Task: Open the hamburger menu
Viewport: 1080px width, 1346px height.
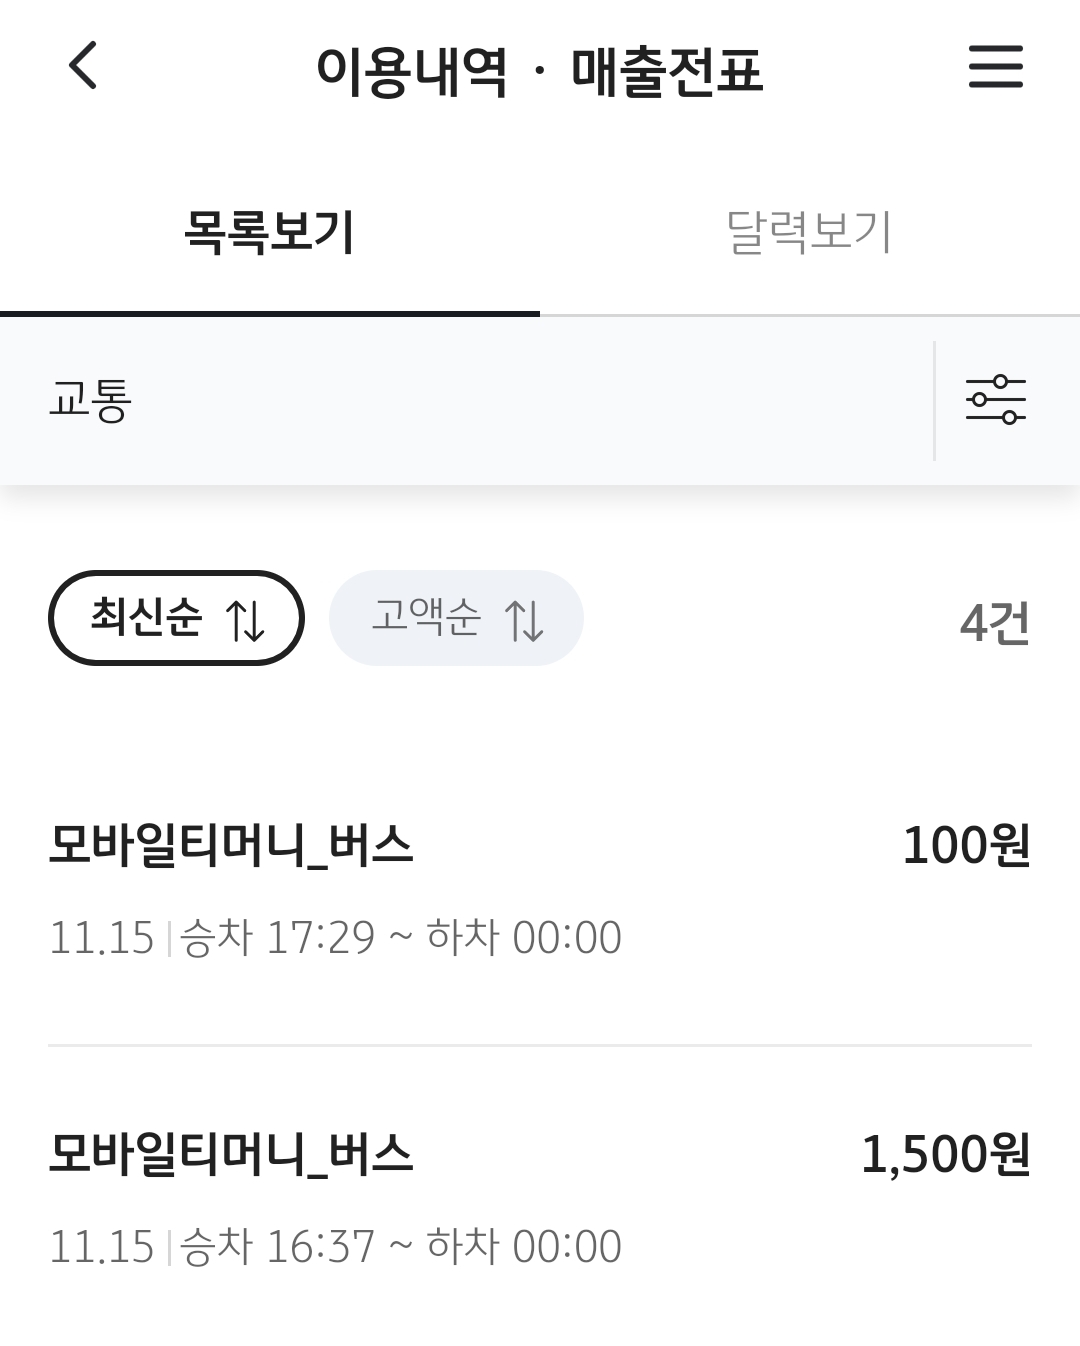Action: (x=995, y=67)
